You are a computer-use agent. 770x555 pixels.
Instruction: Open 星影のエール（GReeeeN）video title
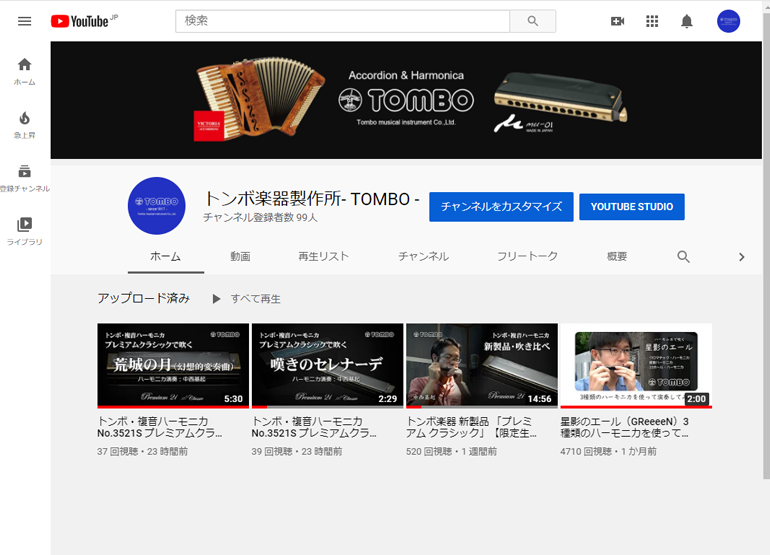tap(625, 427)
